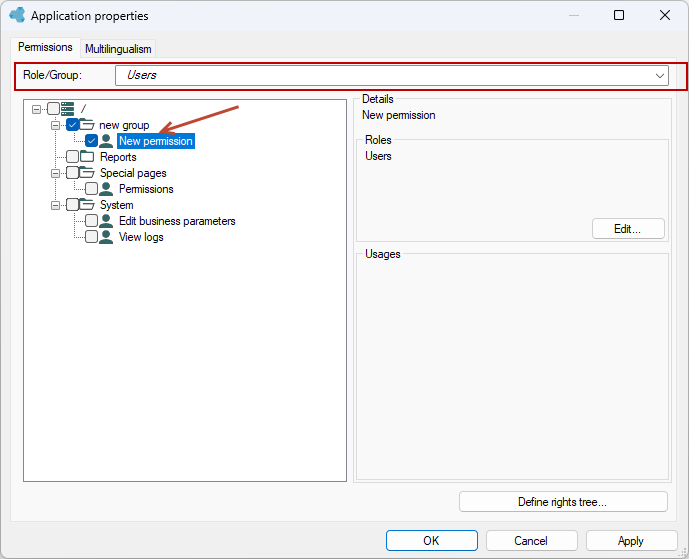Select the new group tree item
The image size is (689, 559).
124,125
